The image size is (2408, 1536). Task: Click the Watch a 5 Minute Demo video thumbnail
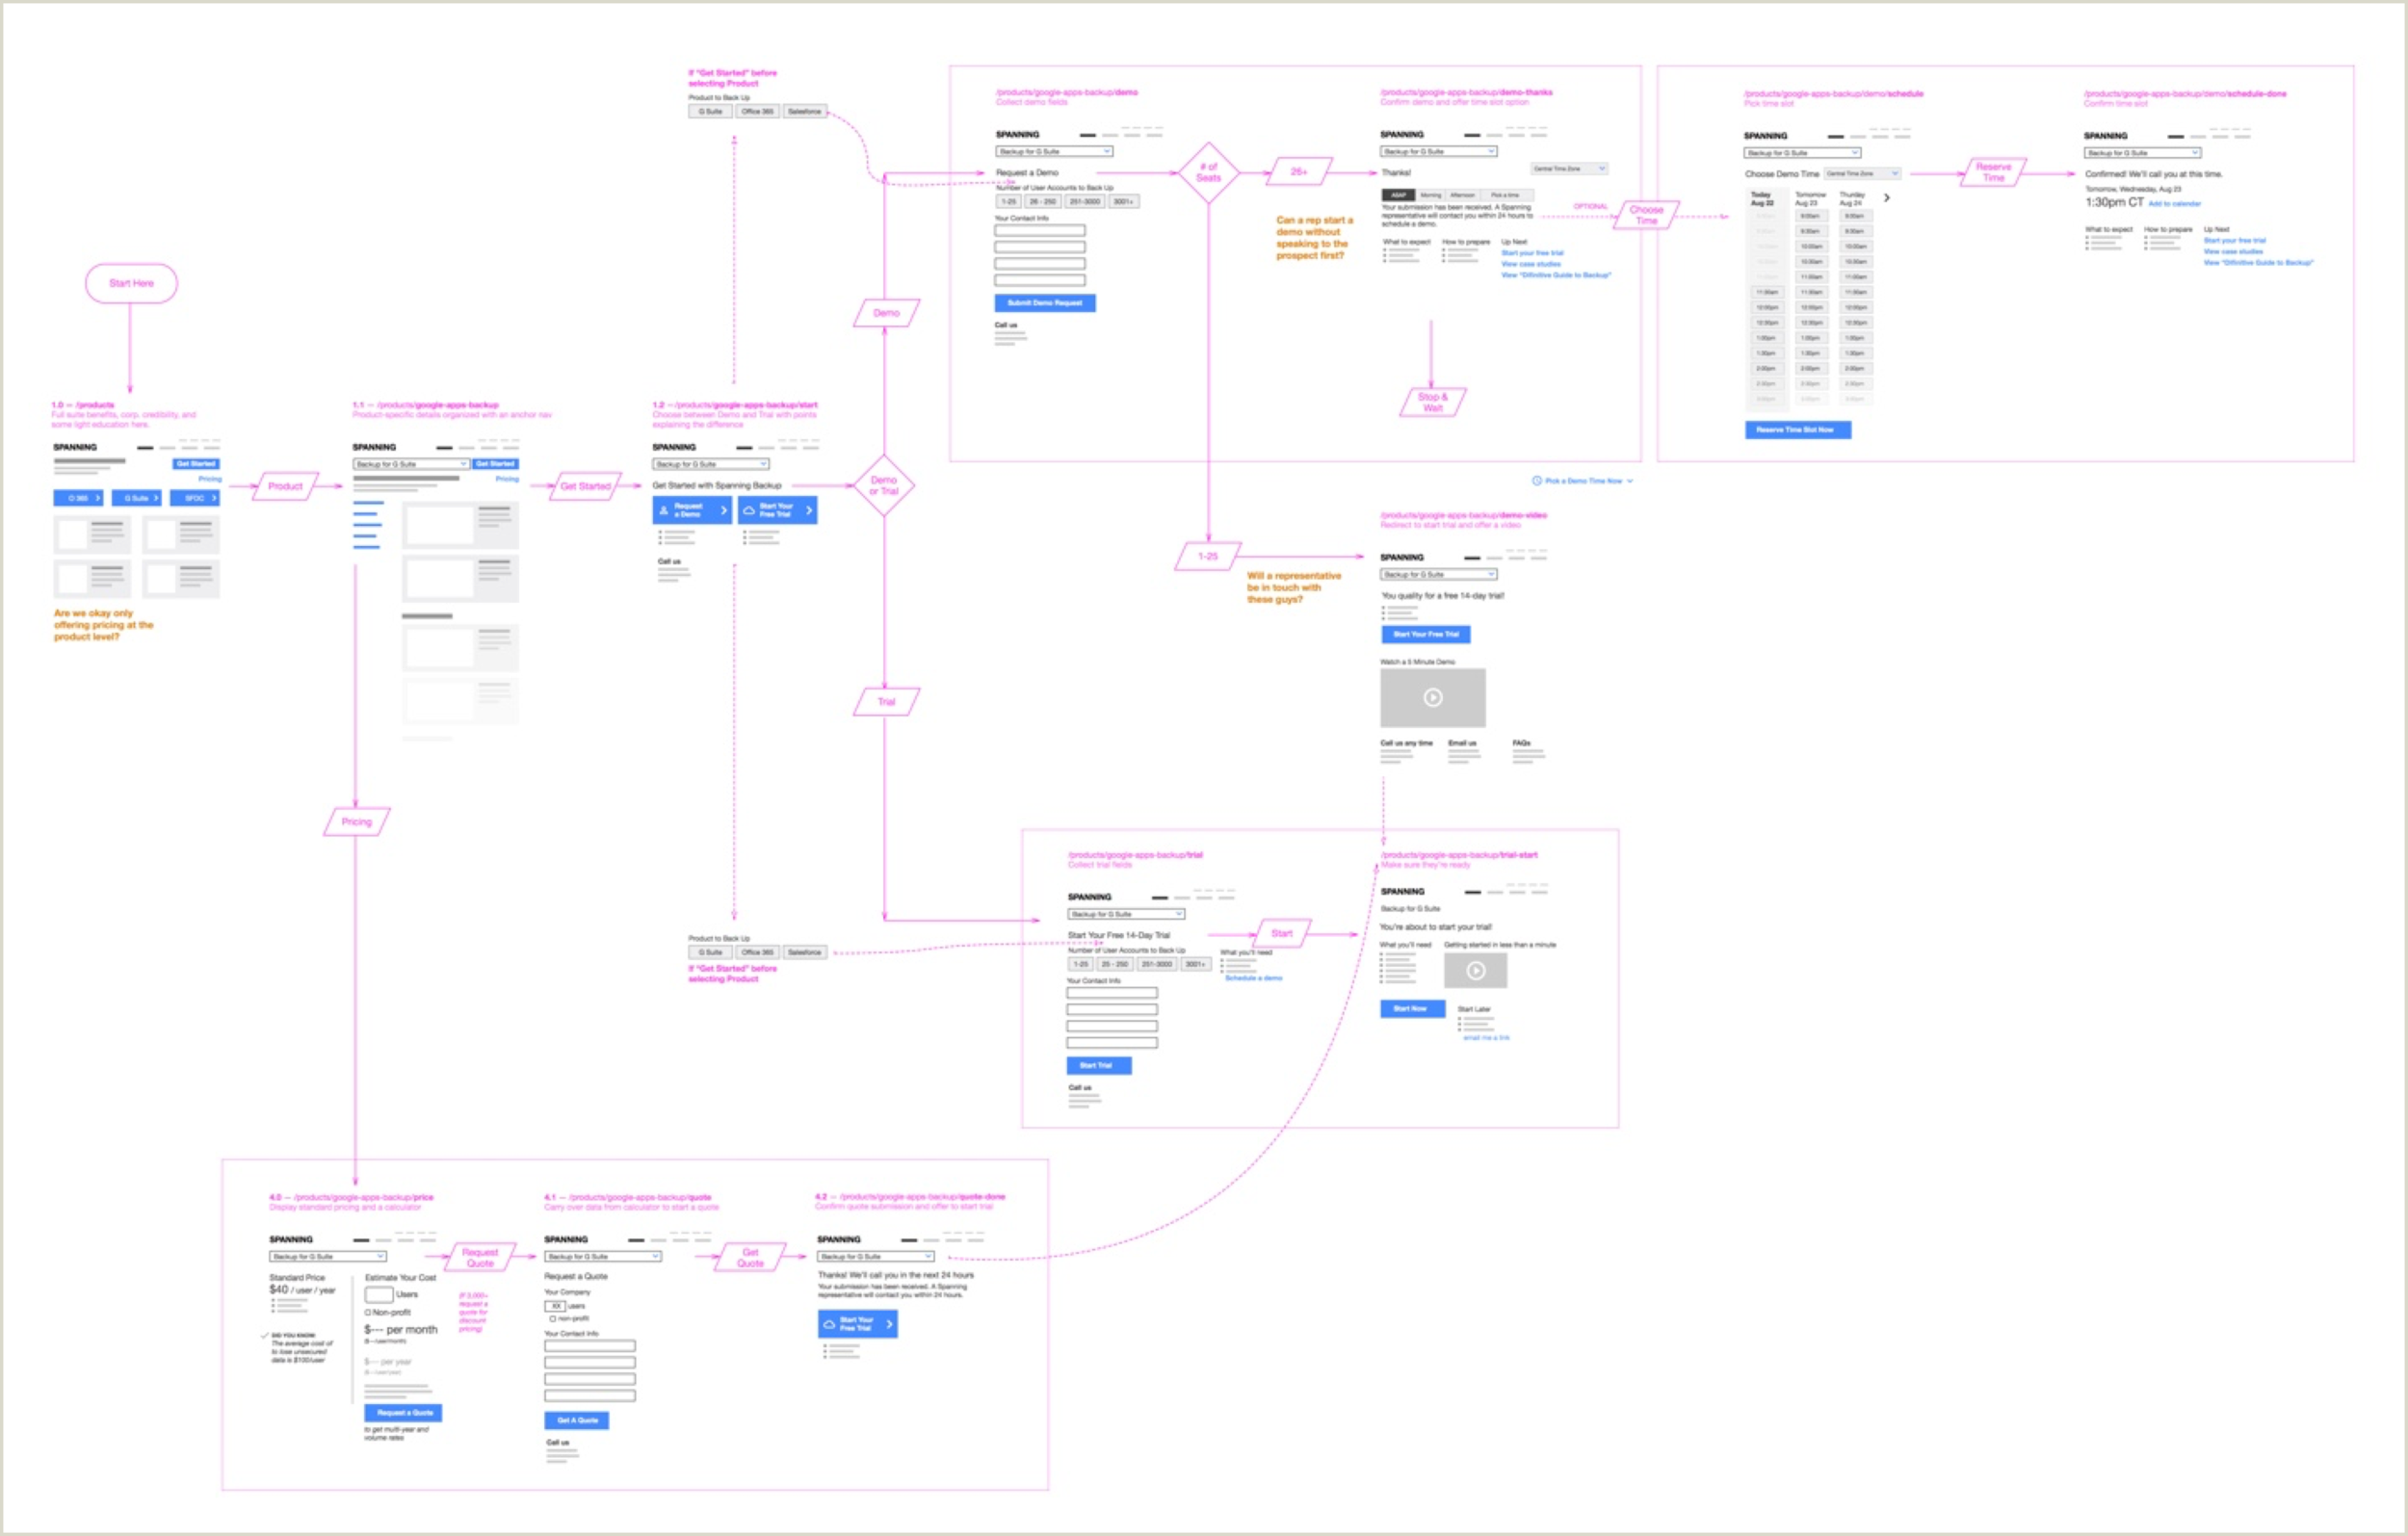1433,697
